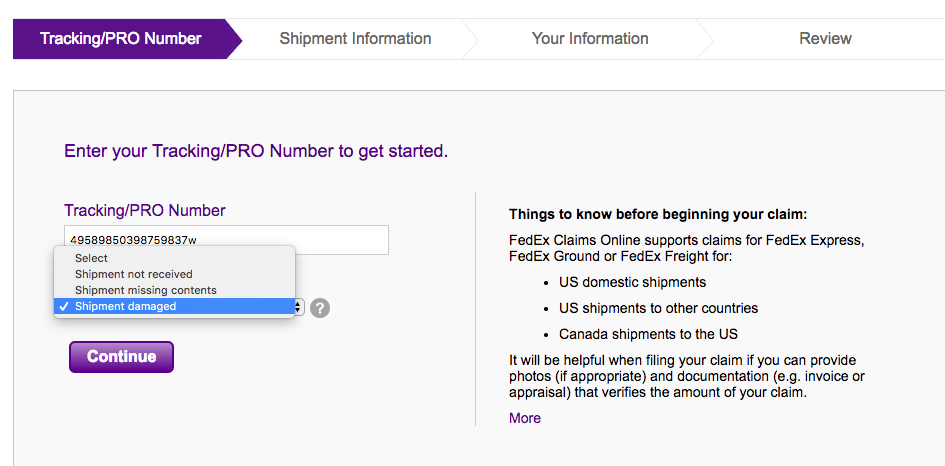Go to the Shipment Information step

(x=355, y=39)
